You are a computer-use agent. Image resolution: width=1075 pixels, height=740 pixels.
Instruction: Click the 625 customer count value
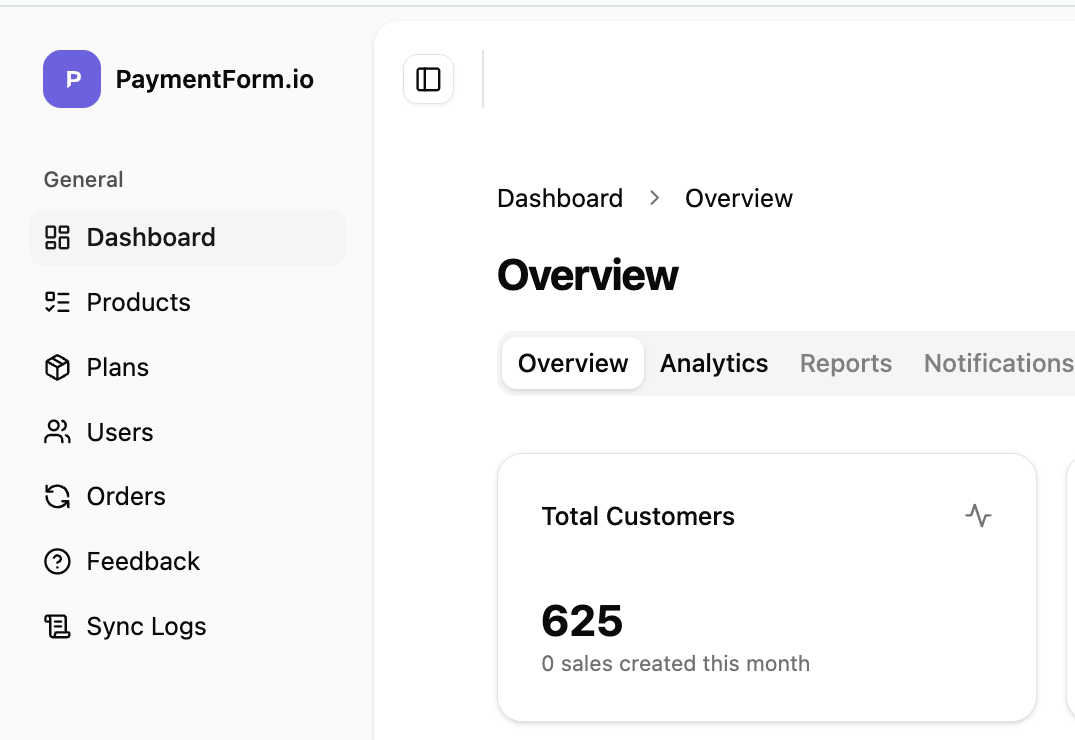[582, 621]
